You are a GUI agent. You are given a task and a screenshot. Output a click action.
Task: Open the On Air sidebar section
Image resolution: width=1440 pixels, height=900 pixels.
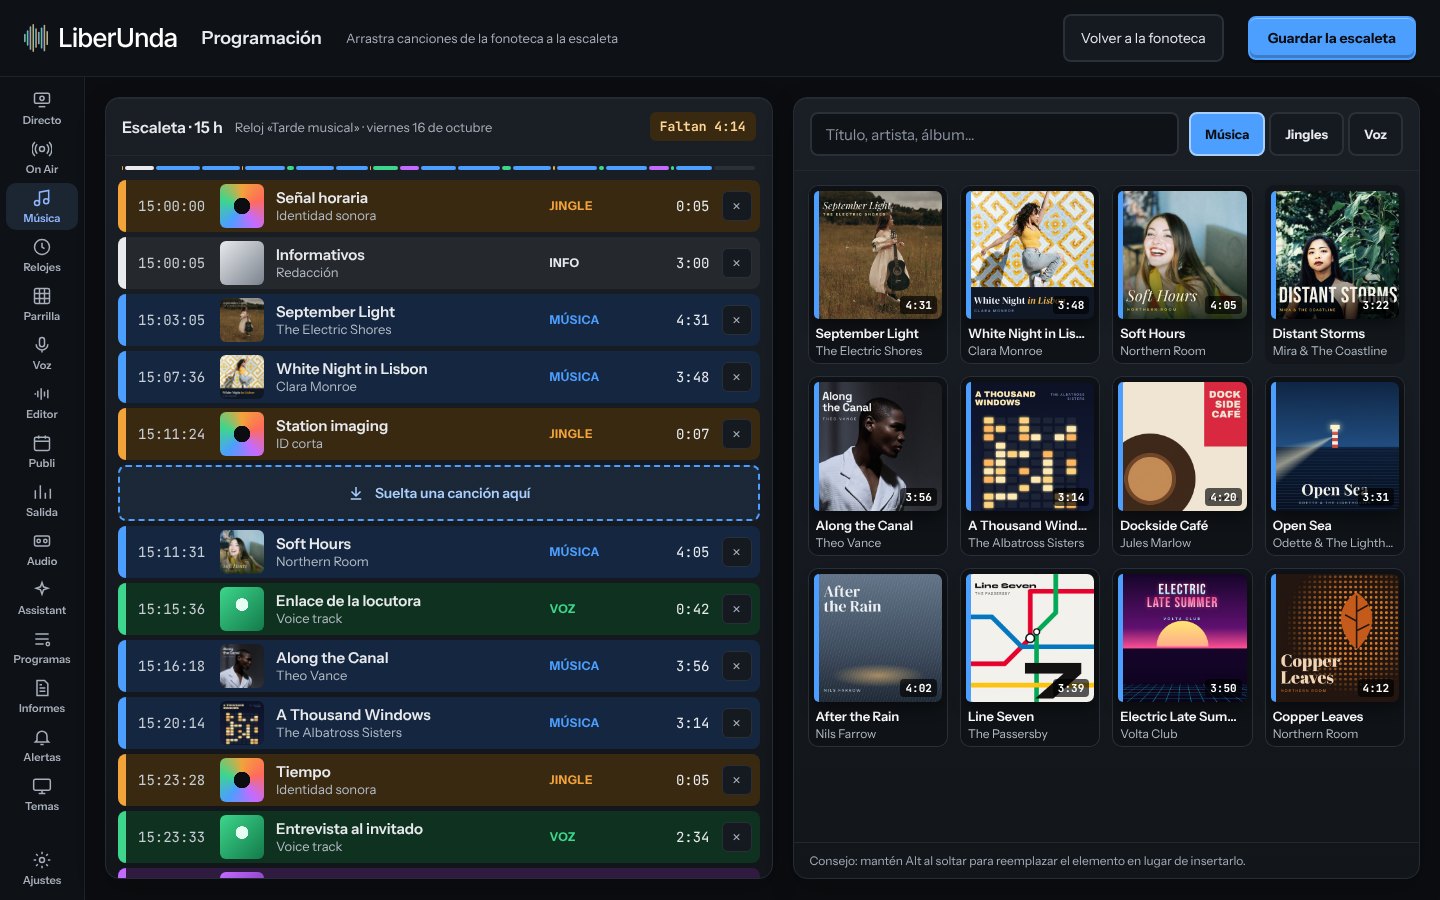(42, 157)
